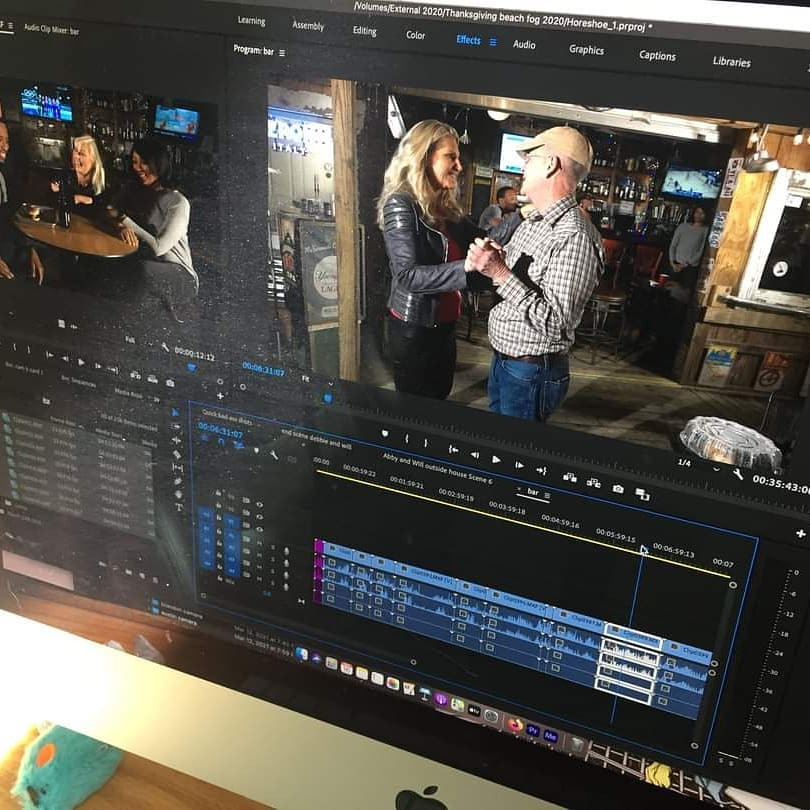Click the Export Frame camera icon in Program monitor
This screenshot has width=810, height=810.
pyautogui.click(x=618, y=489)
